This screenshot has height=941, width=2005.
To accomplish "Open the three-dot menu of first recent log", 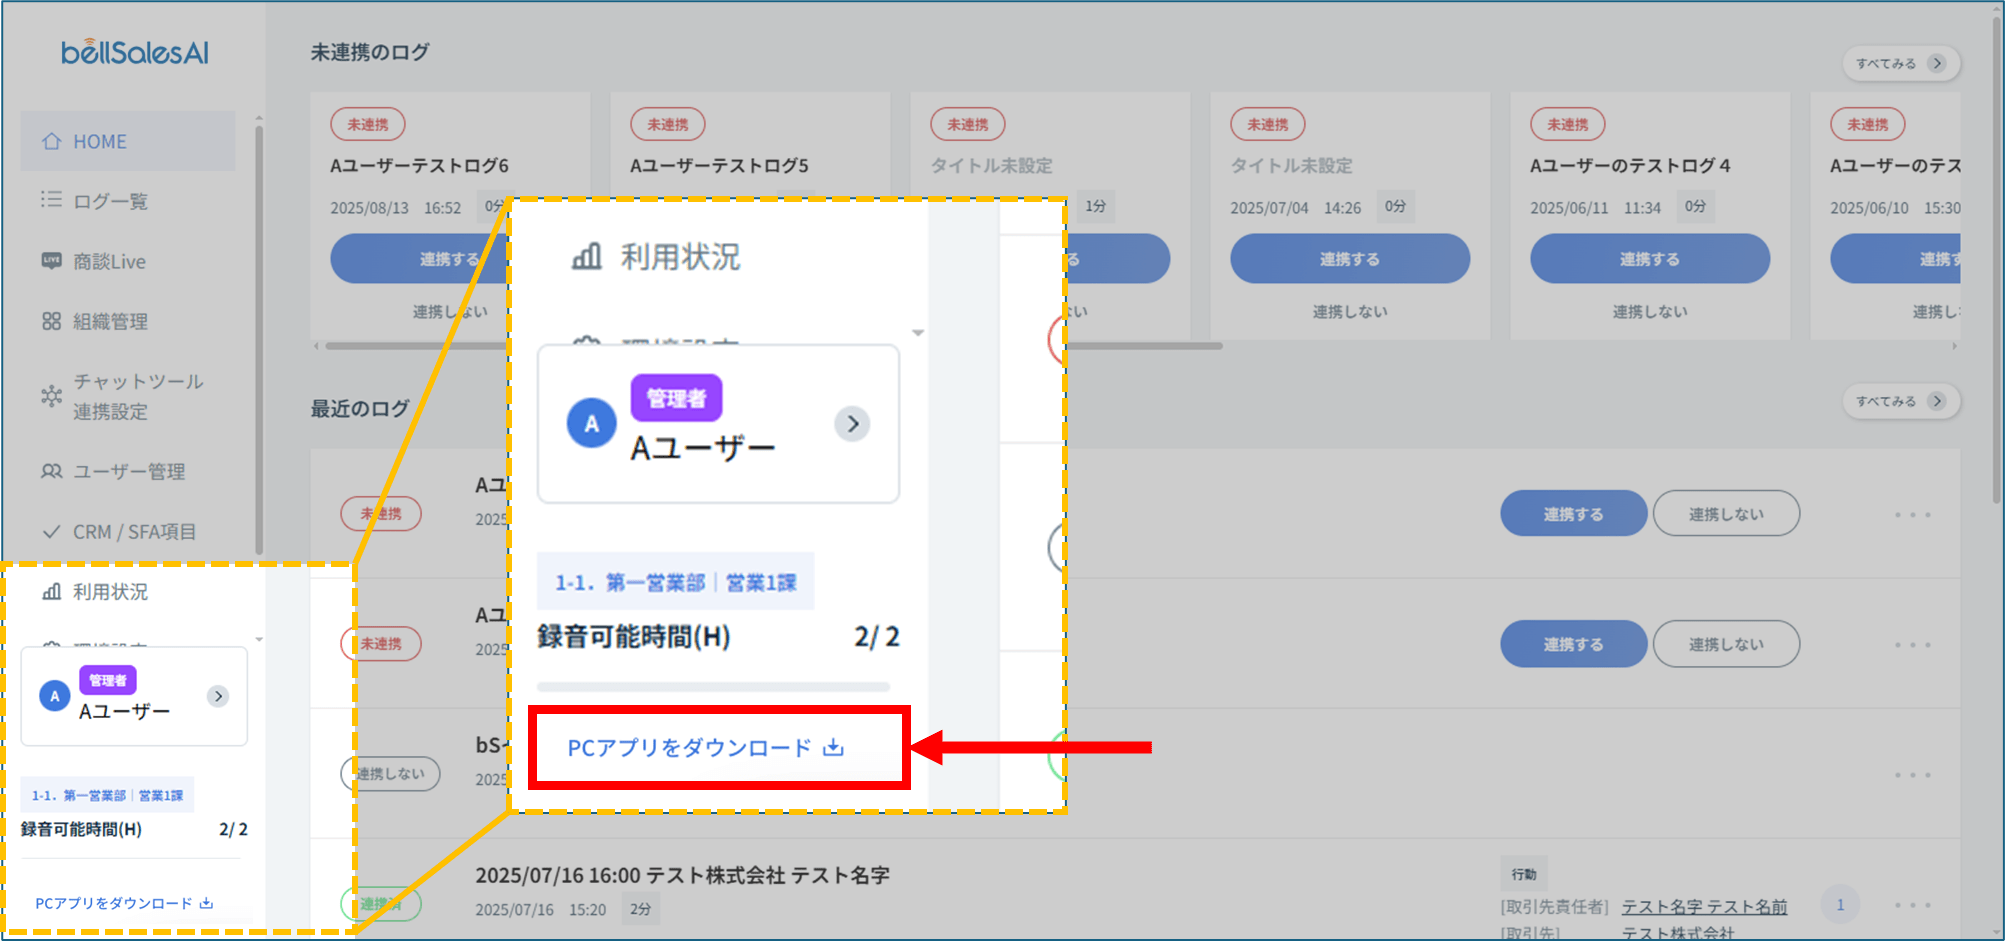I will [x=1912, y=515].
